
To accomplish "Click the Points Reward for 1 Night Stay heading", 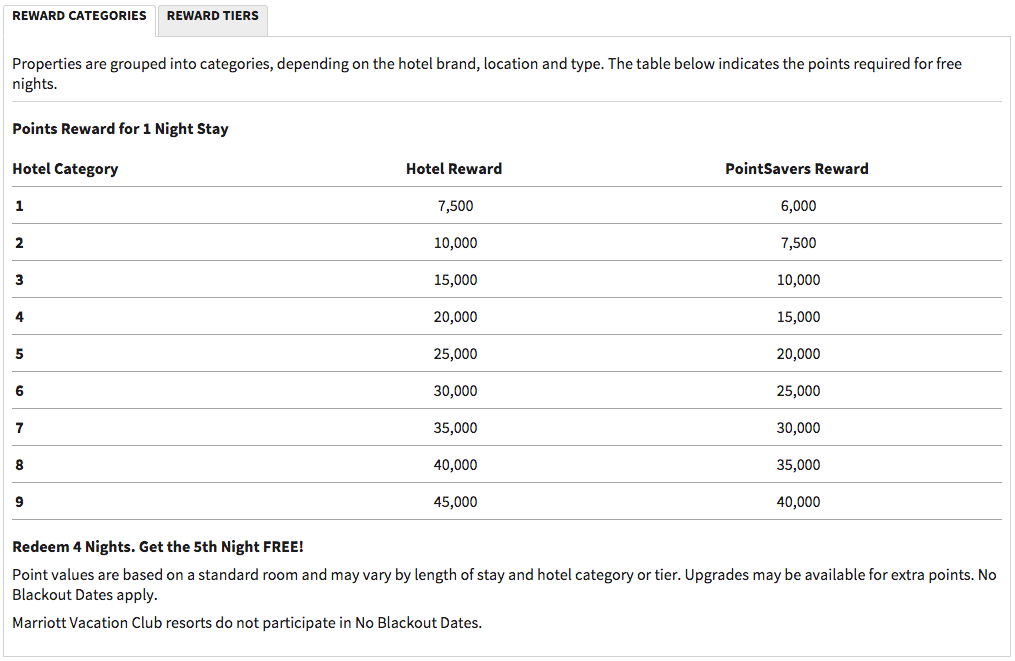I will tap(120, 129).
